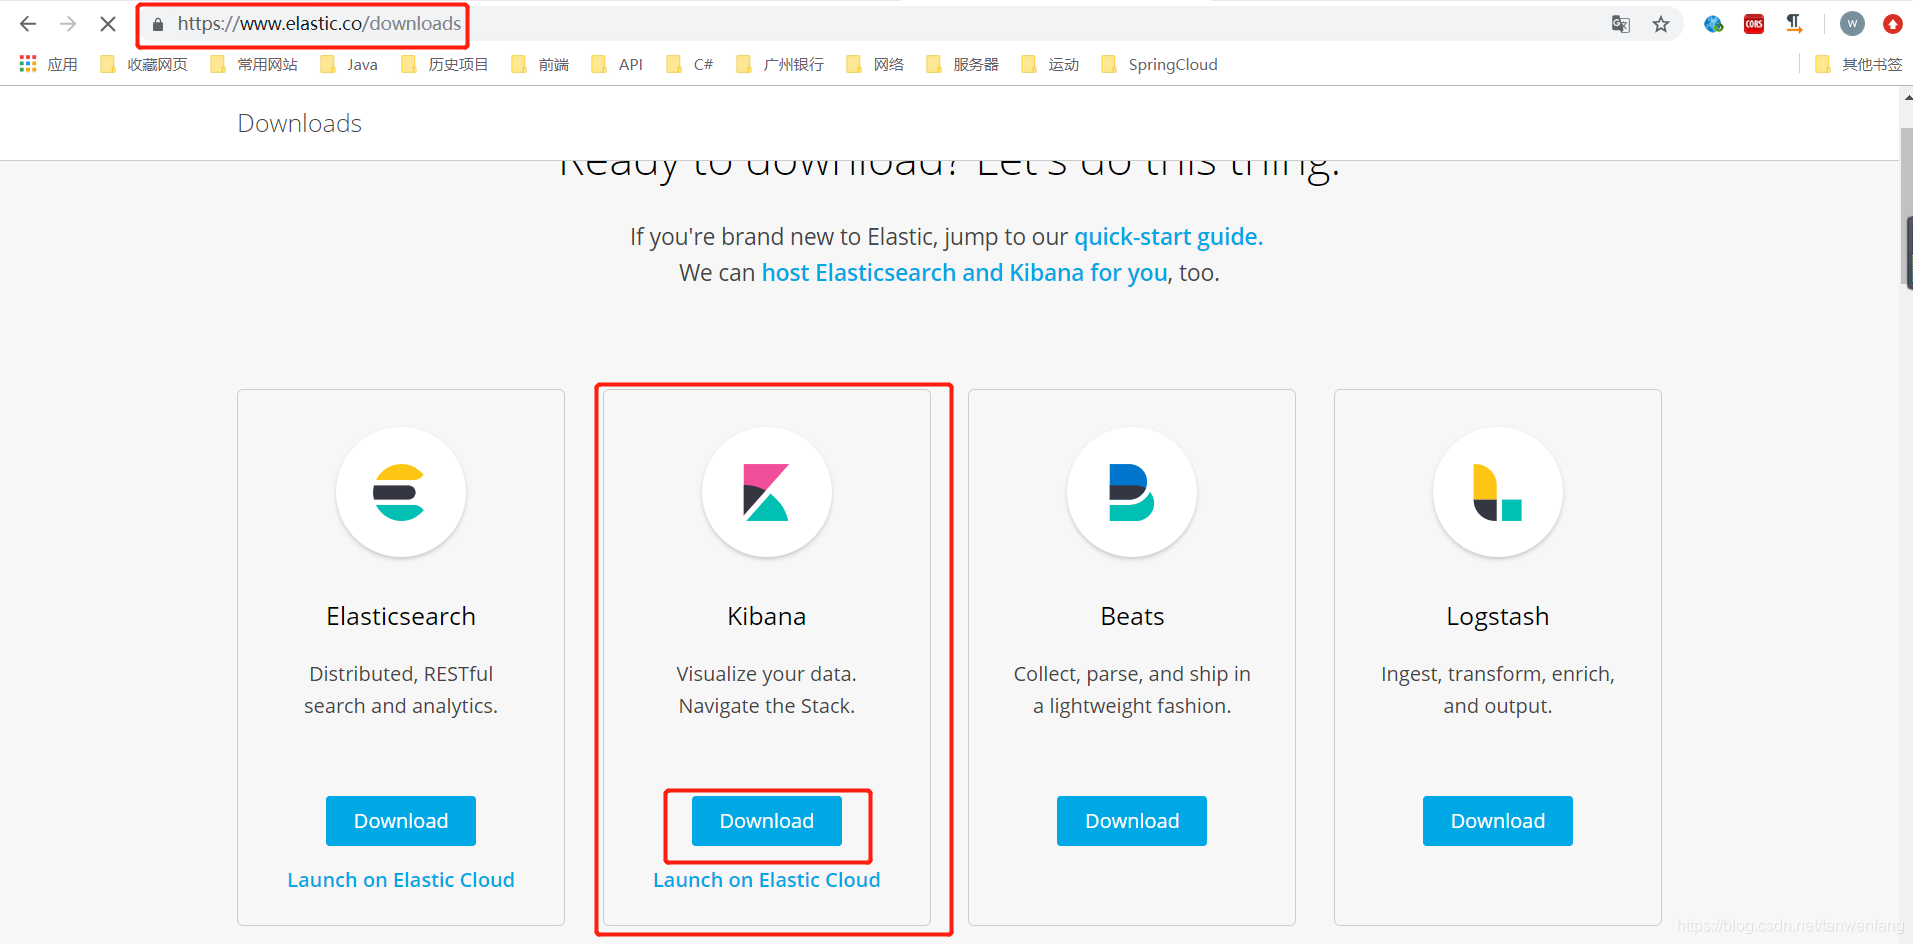1913x944 pixels.
Task: Click the Beats logo icon
Action: pyautogui.click(x=1132, y=492)
